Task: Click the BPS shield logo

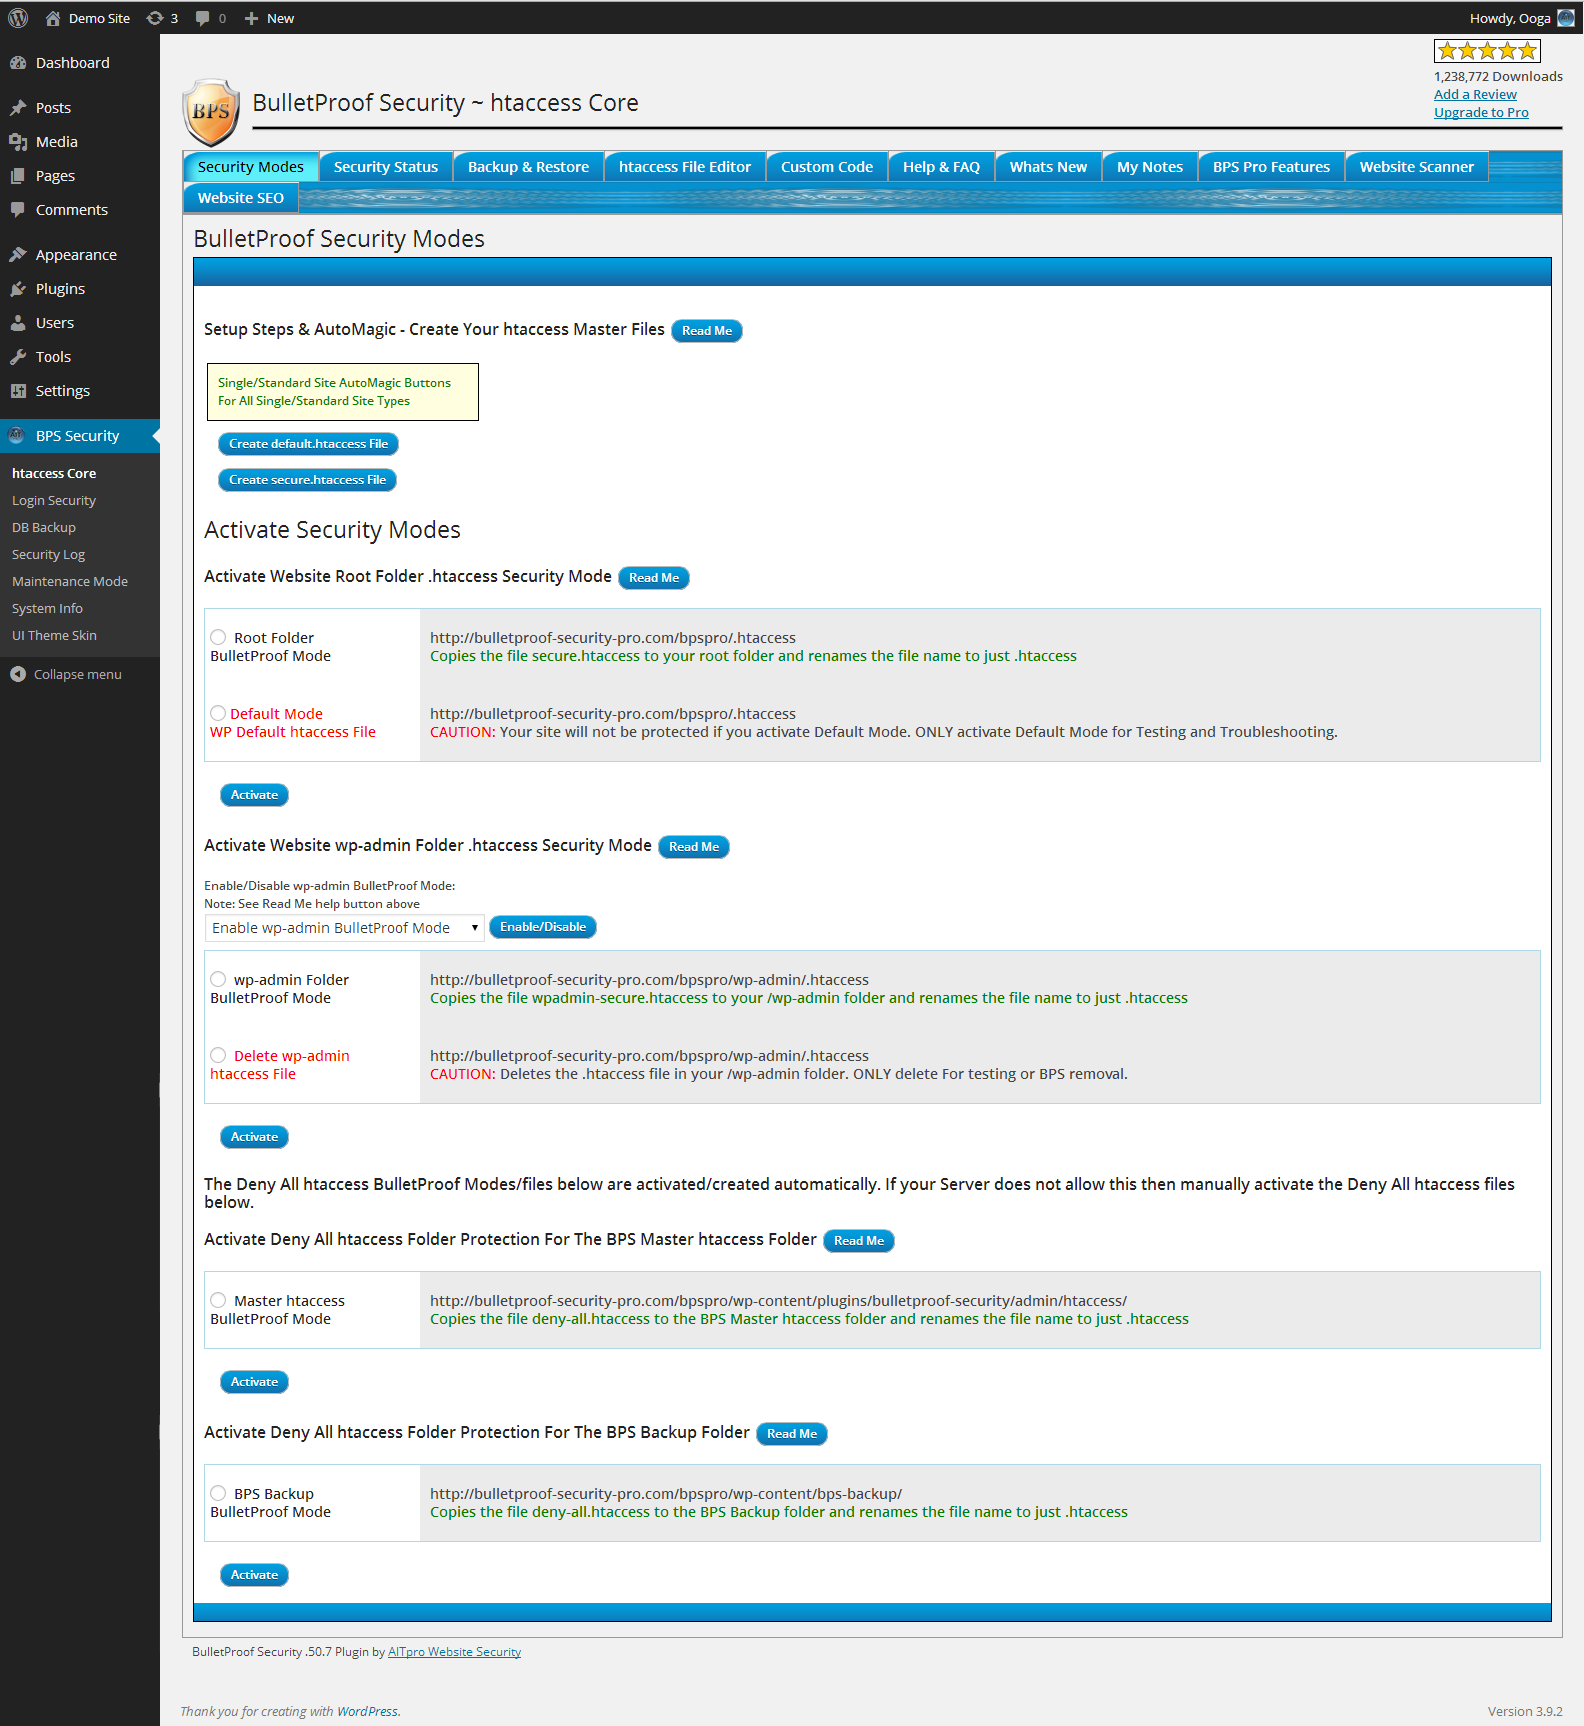Action: click(211, 112)
